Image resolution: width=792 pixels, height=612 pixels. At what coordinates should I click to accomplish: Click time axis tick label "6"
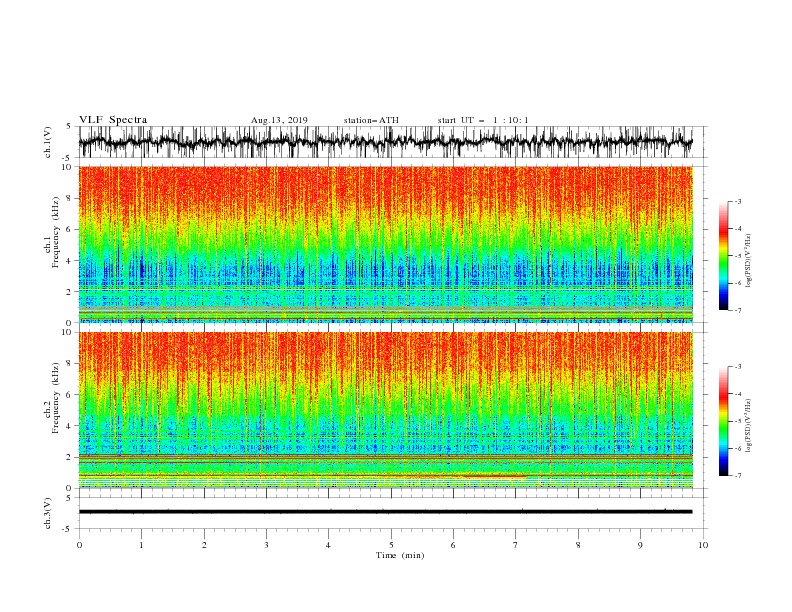[453, 545]
